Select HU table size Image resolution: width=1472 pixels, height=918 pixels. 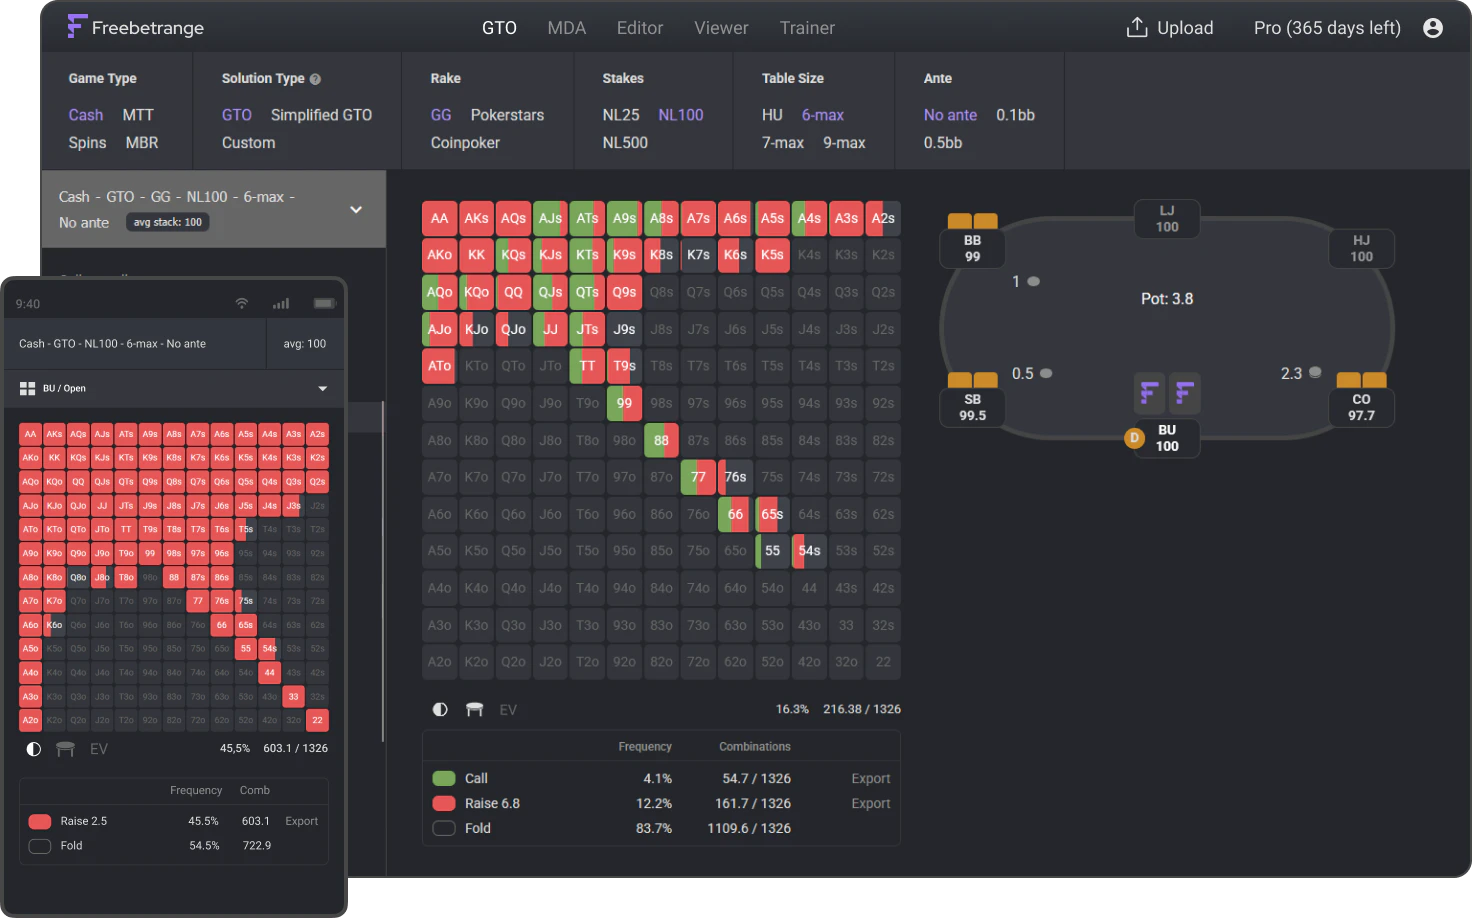(x=772, y=115)
